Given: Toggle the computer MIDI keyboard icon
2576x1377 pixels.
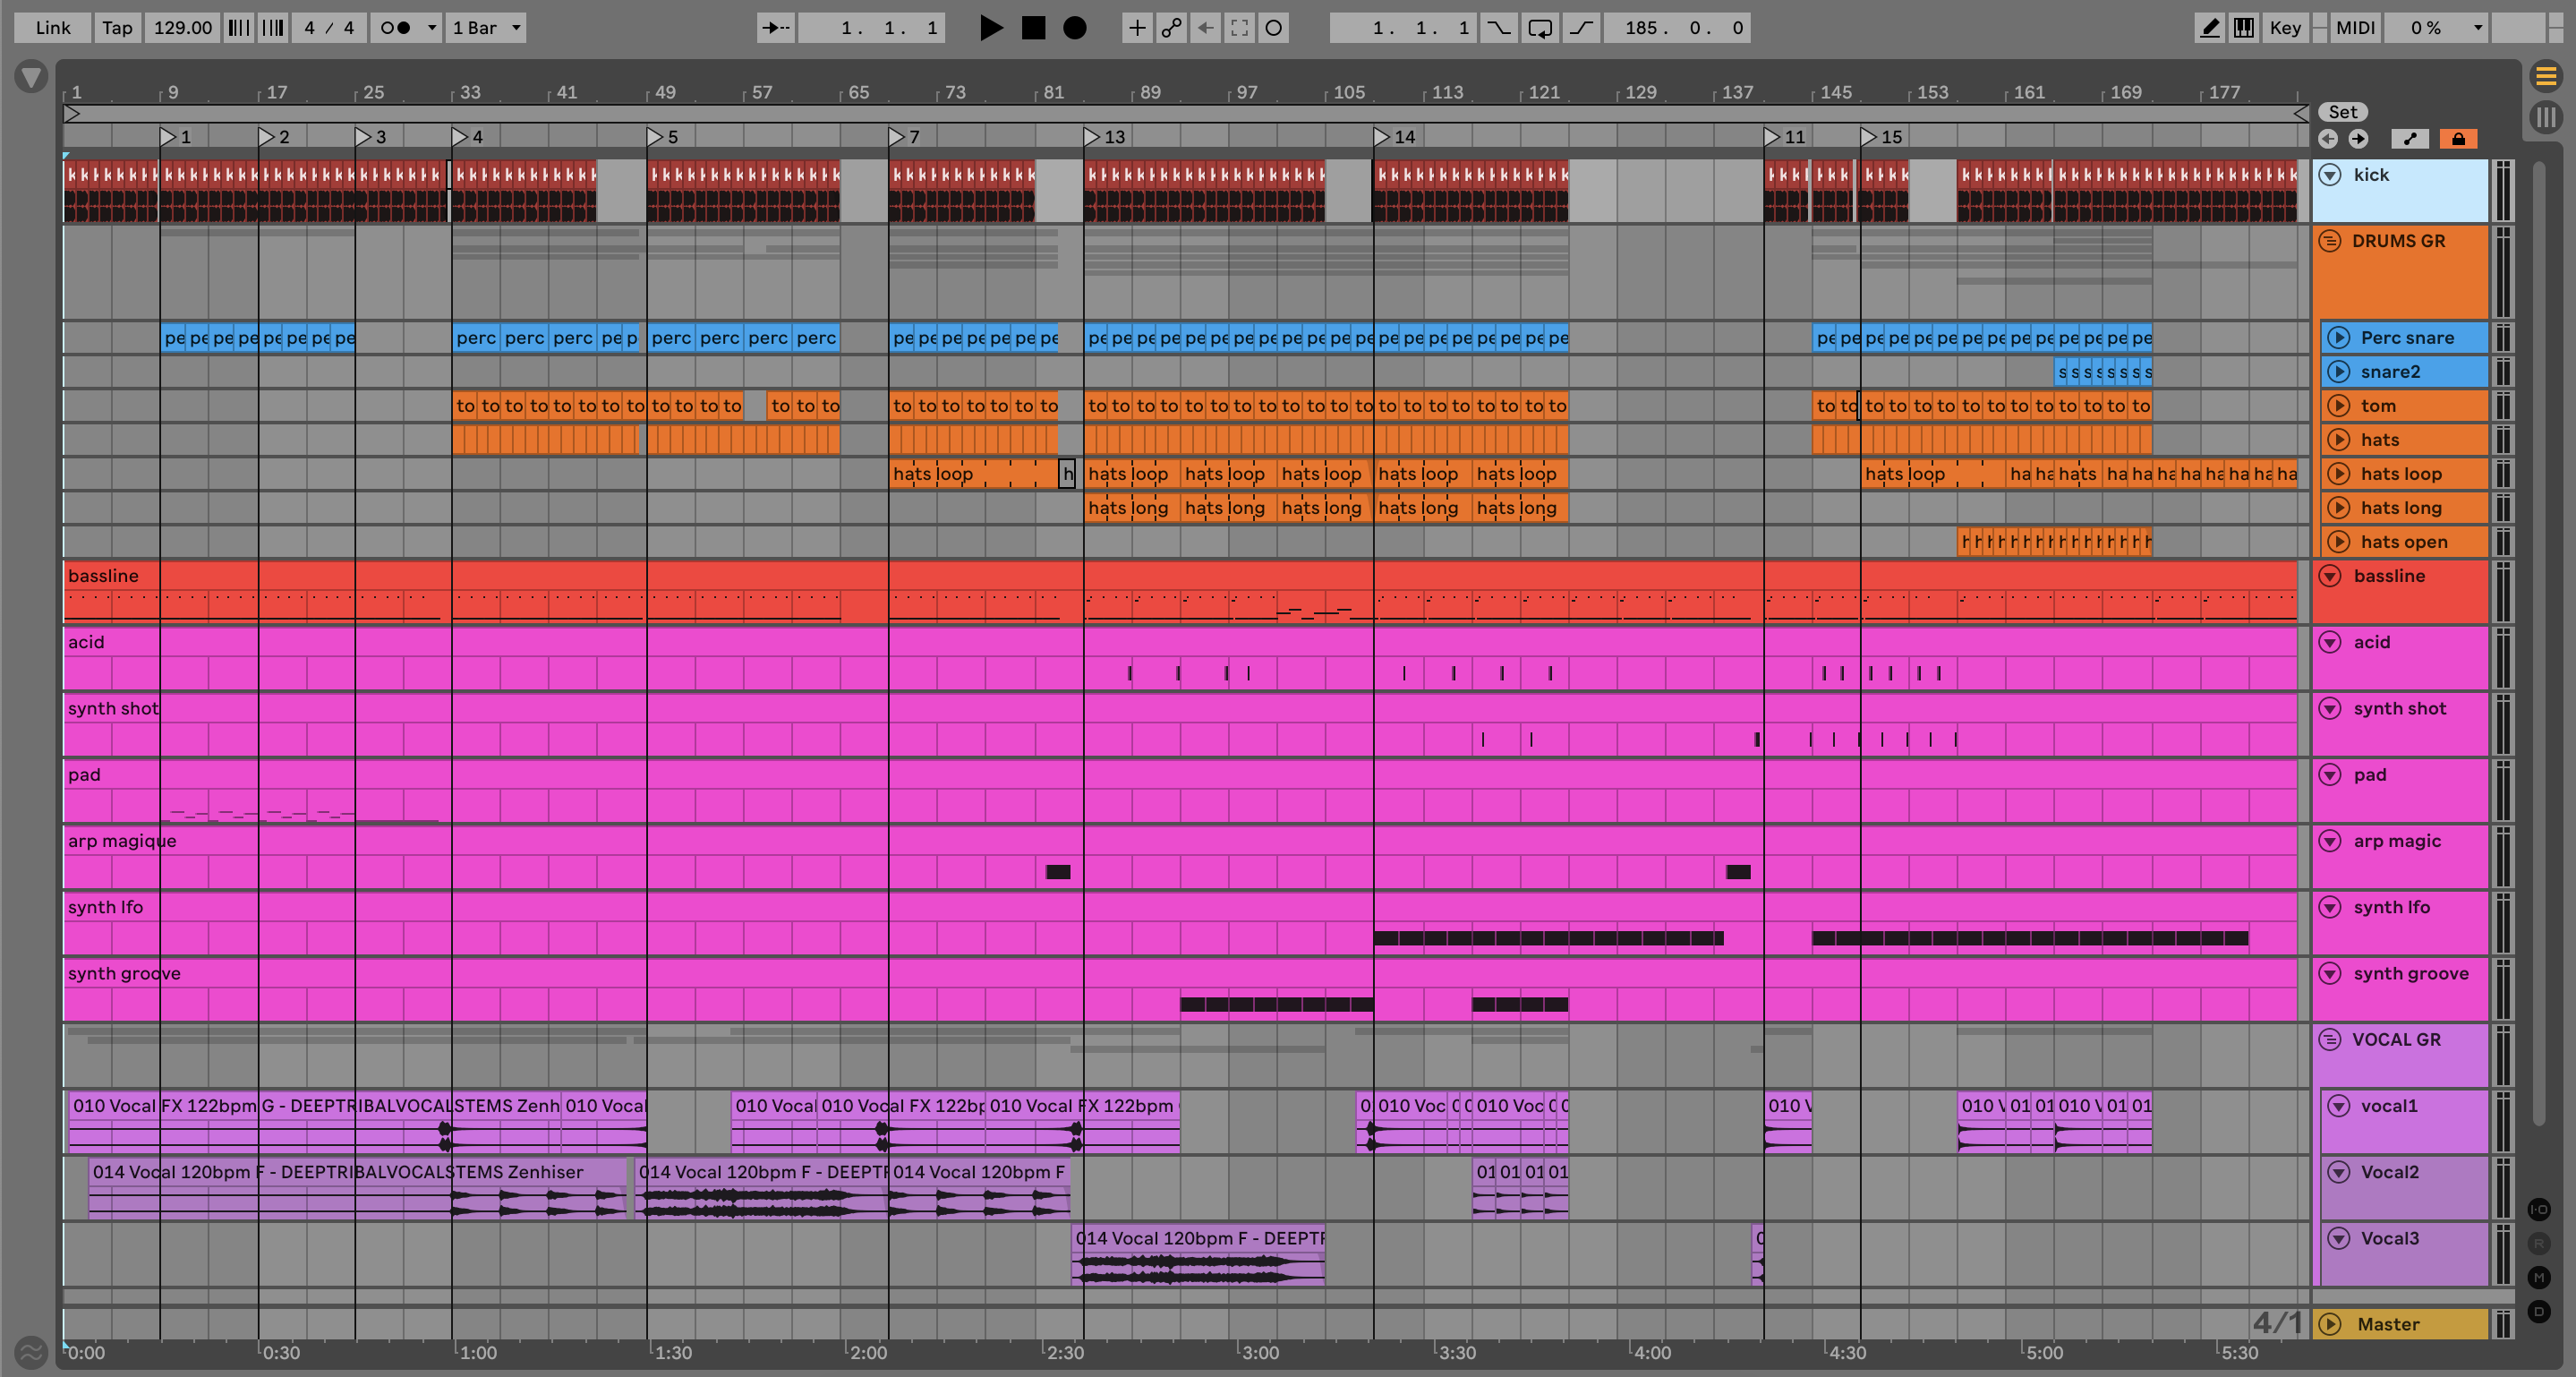Looking at the screenshot, I should [2244, 28].
